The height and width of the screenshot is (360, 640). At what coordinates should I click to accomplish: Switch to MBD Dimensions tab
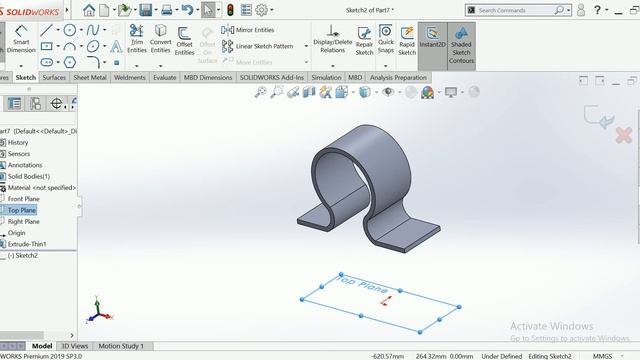(x=208, y=78)
